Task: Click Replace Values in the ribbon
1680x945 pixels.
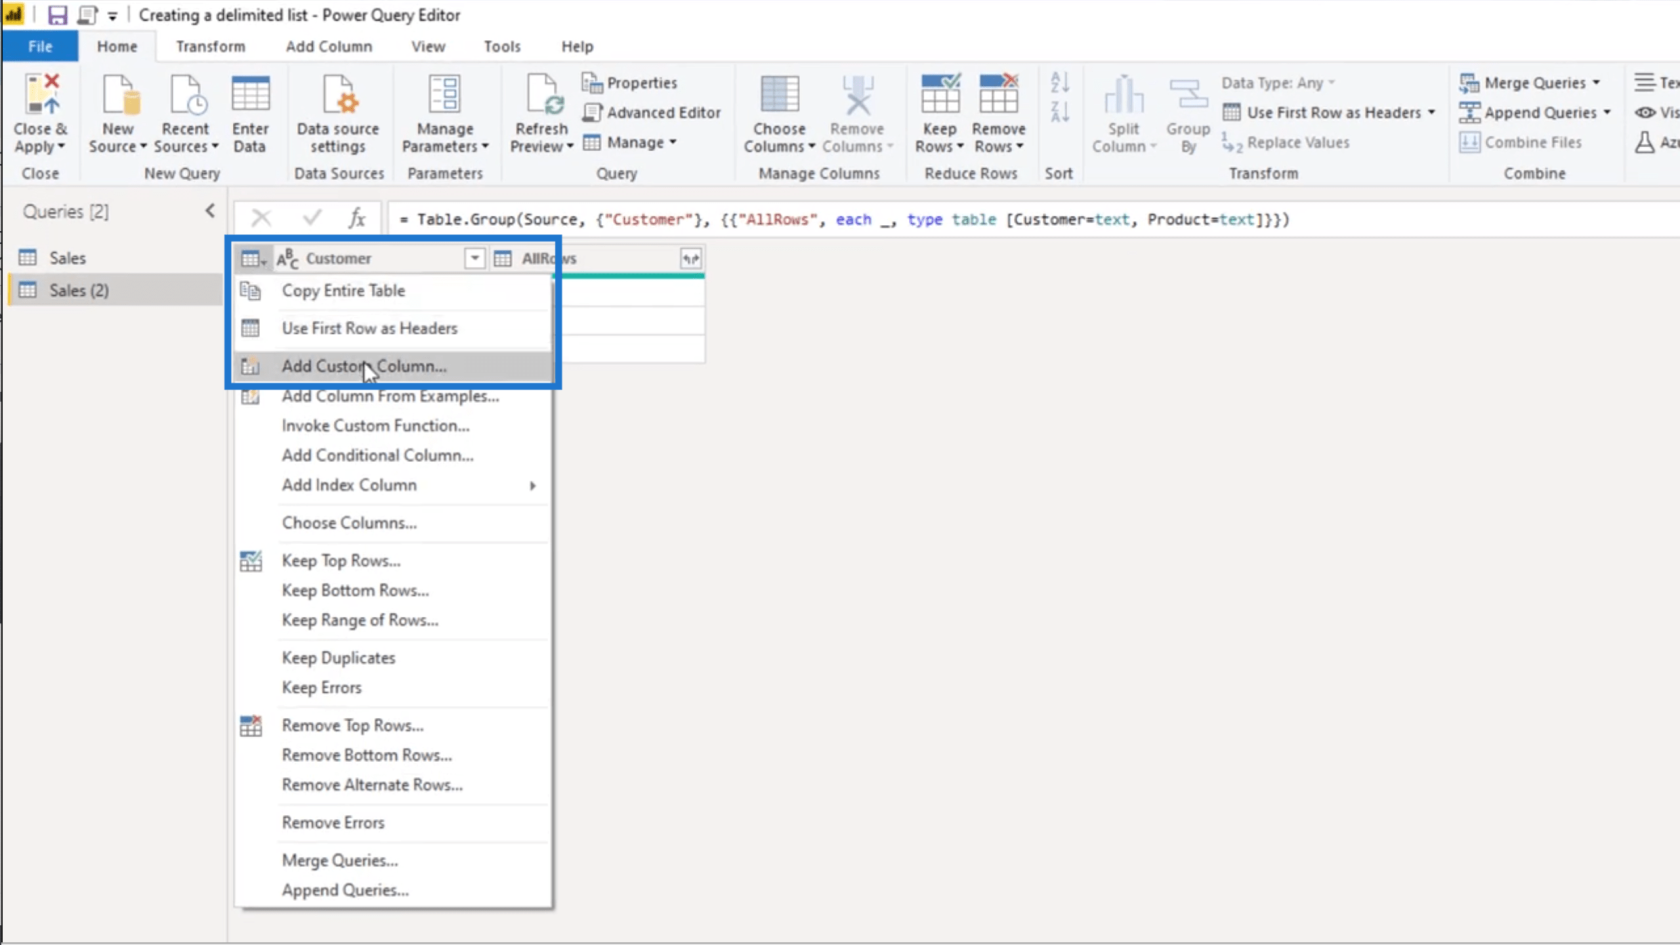Action: point(1286,143)
